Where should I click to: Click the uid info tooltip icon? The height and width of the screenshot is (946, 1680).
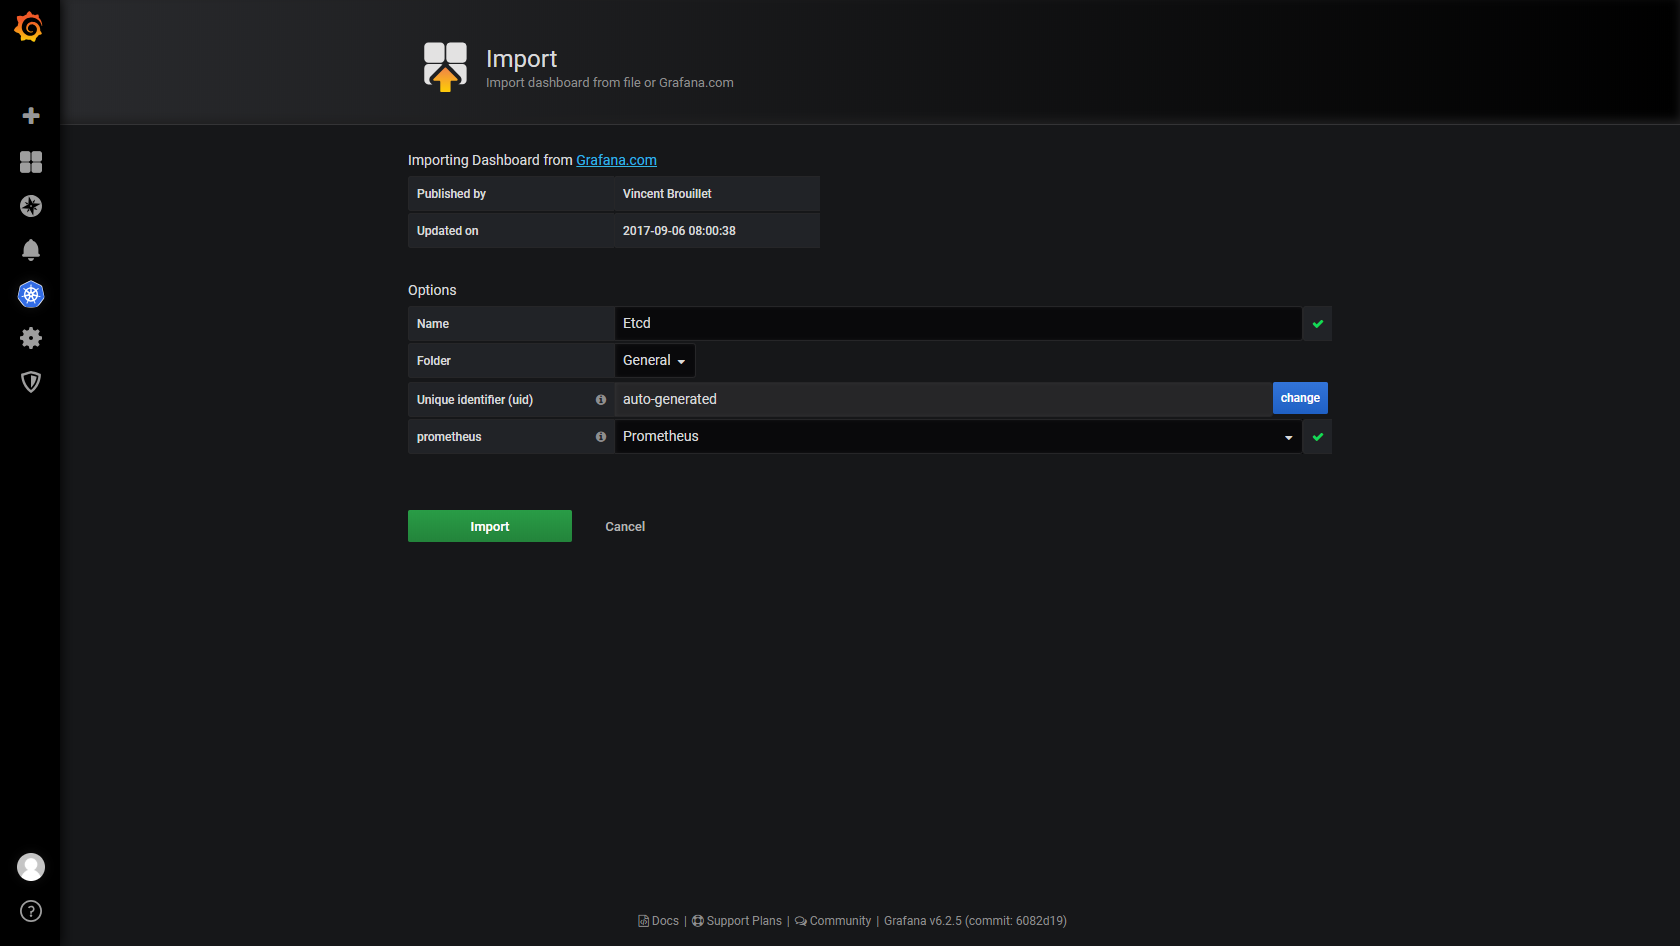(x=601, y=400)
